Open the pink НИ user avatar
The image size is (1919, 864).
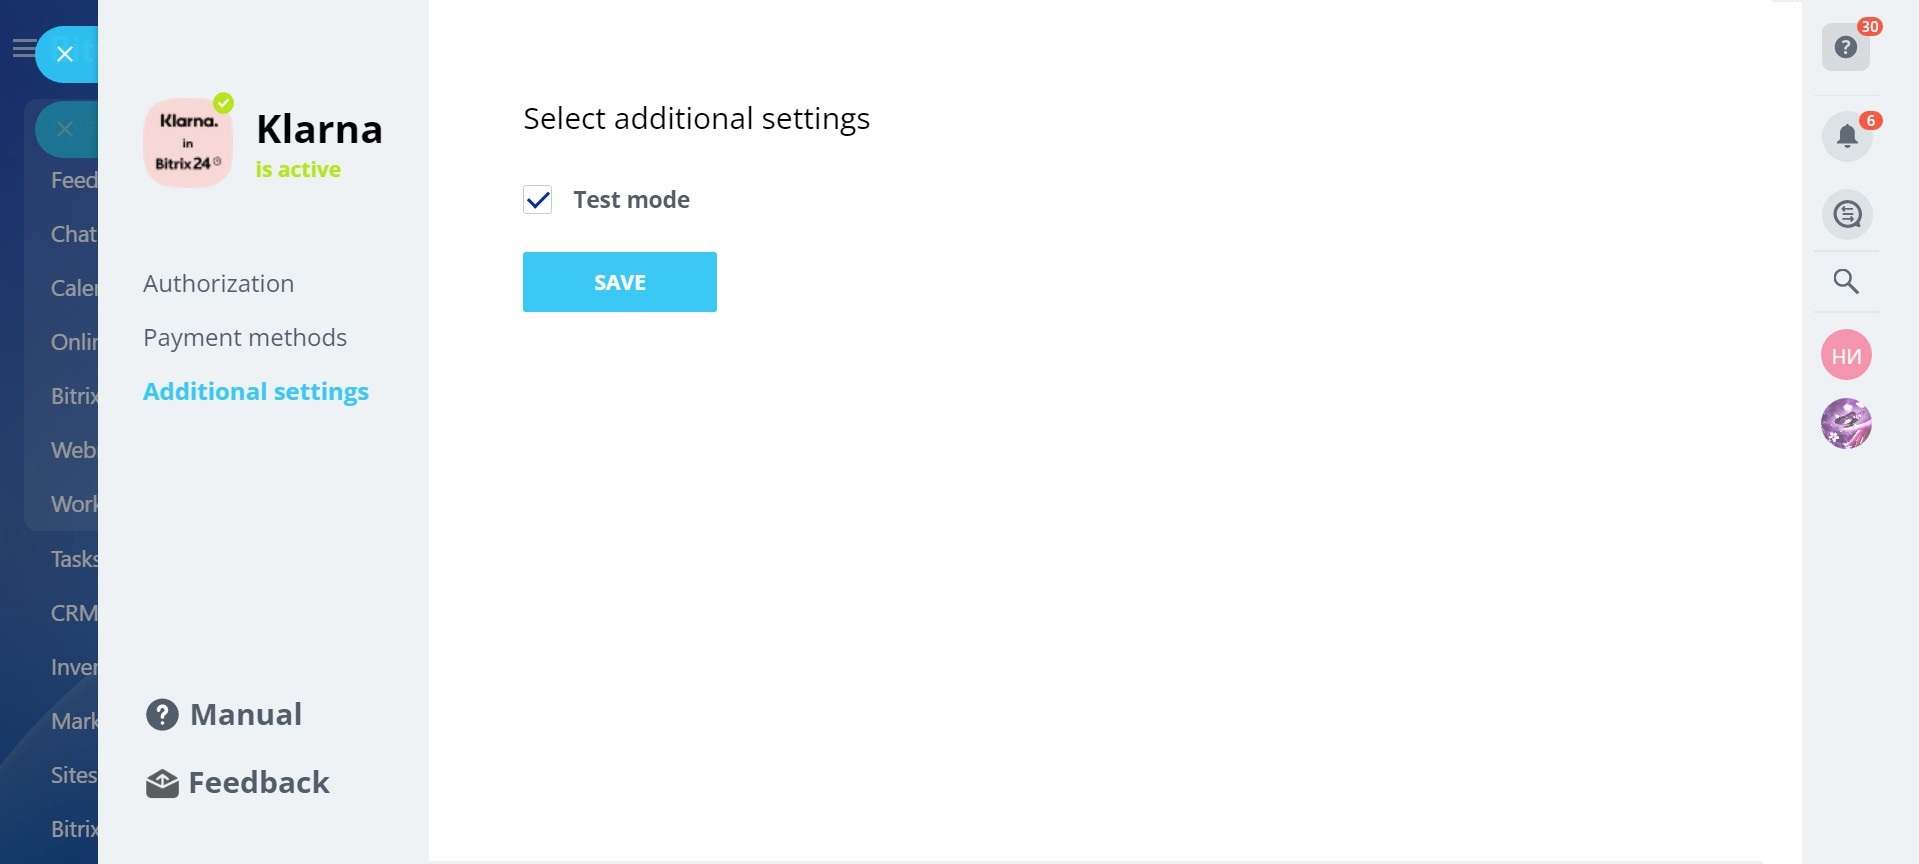[x=1846, y=355]
